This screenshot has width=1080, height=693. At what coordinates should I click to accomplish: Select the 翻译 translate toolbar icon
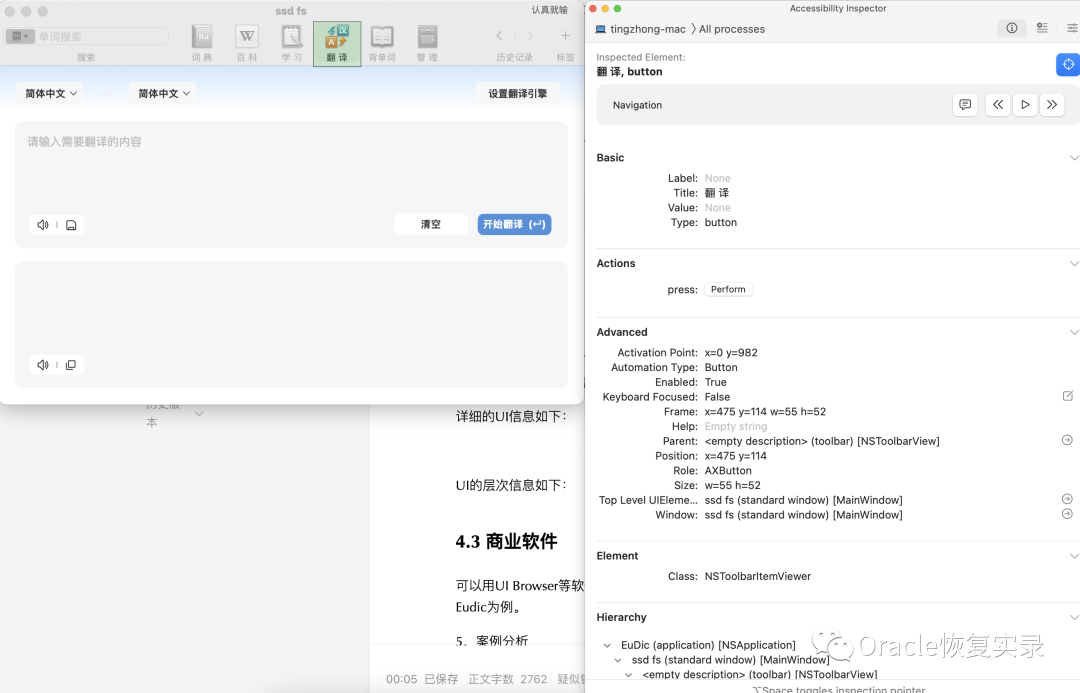tap(337, 43)
